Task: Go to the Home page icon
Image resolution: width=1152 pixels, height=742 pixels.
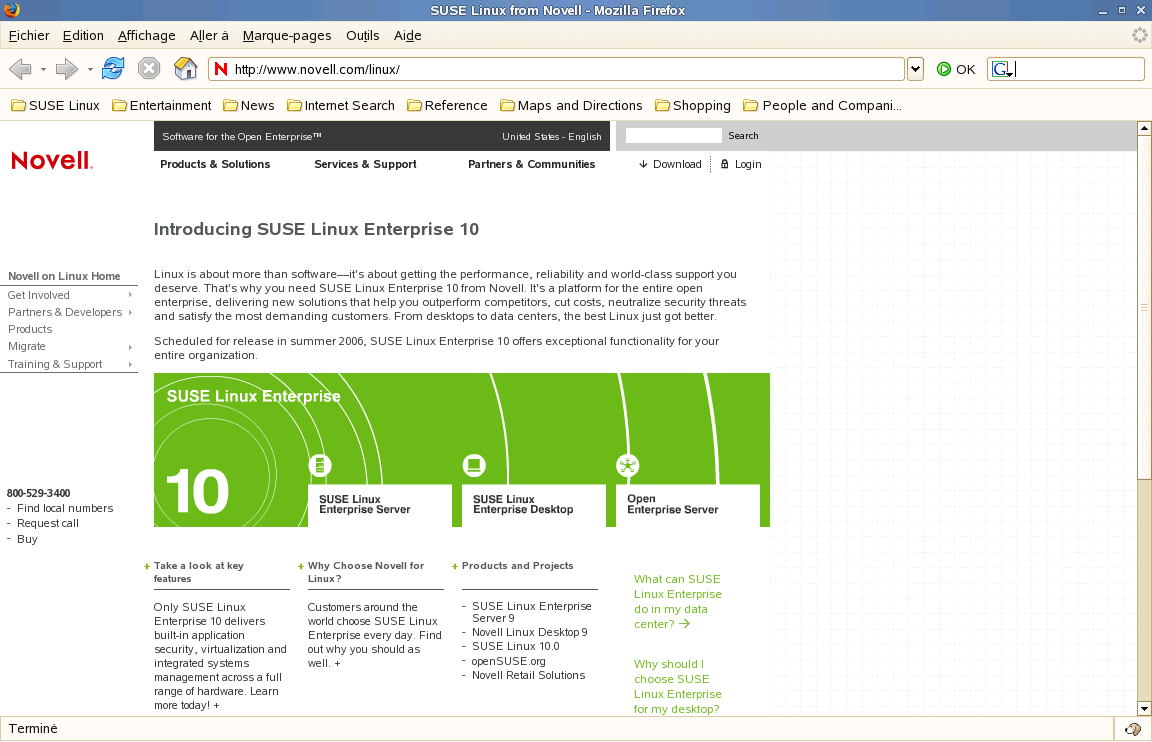Action: (186, 68)
